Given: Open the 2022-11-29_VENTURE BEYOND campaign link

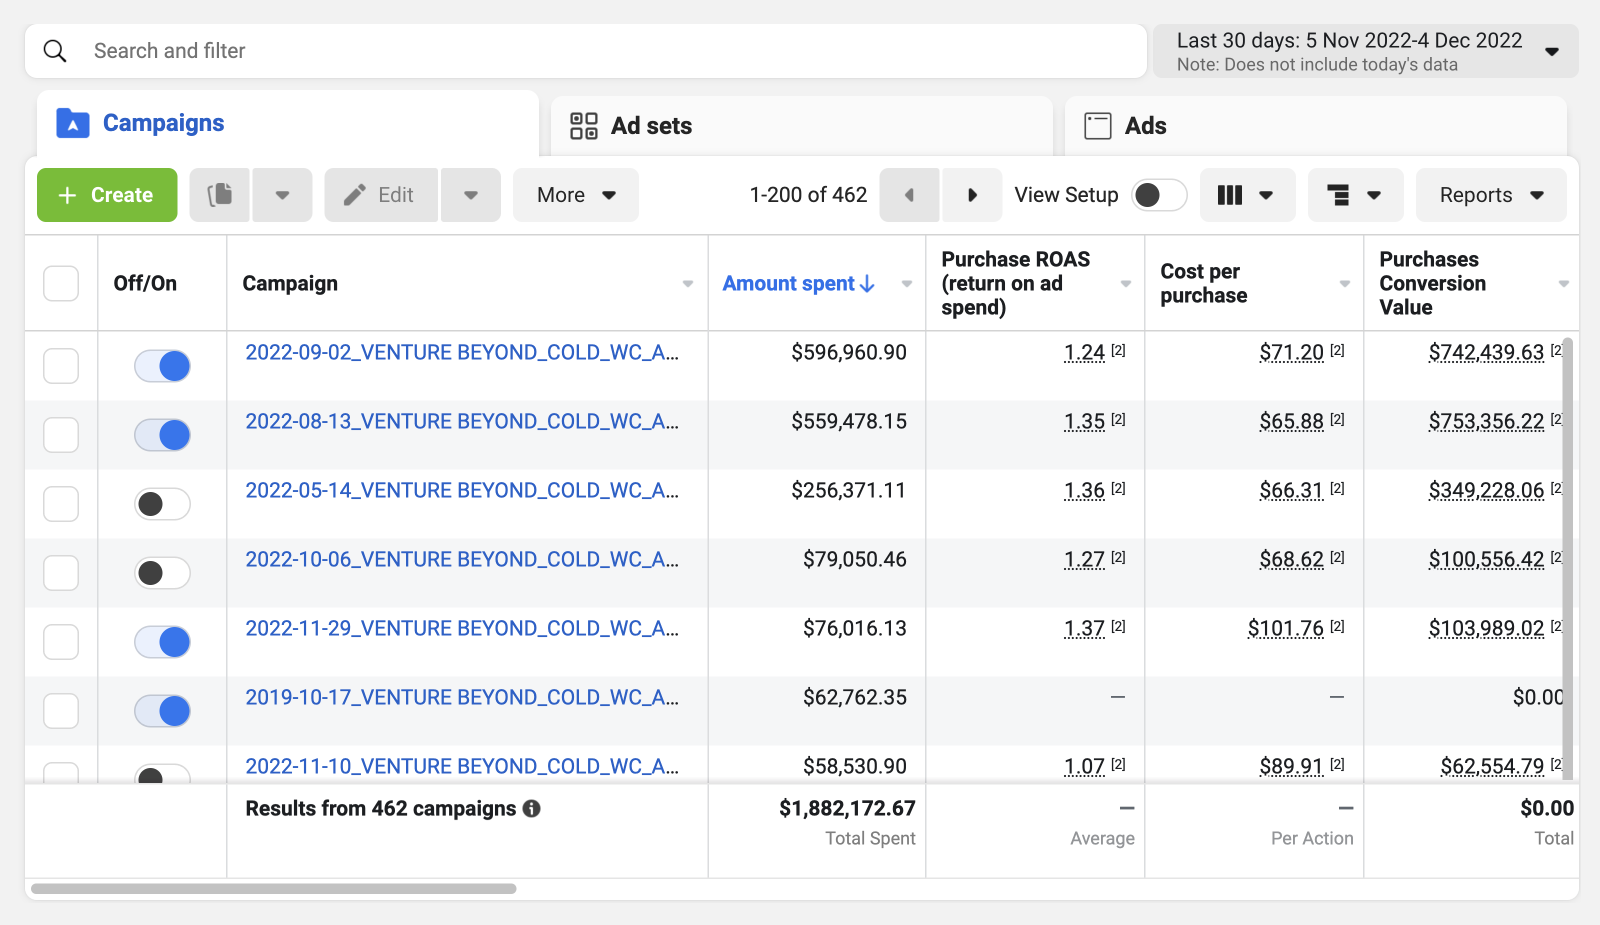Looking at the screenshot, I should pos(462,628).
